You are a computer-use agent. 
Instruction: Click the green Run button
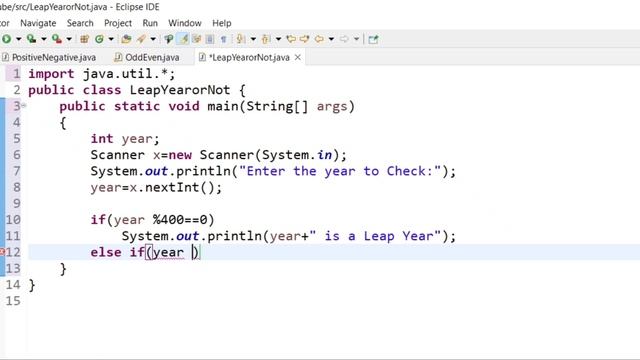coord(7,39)
